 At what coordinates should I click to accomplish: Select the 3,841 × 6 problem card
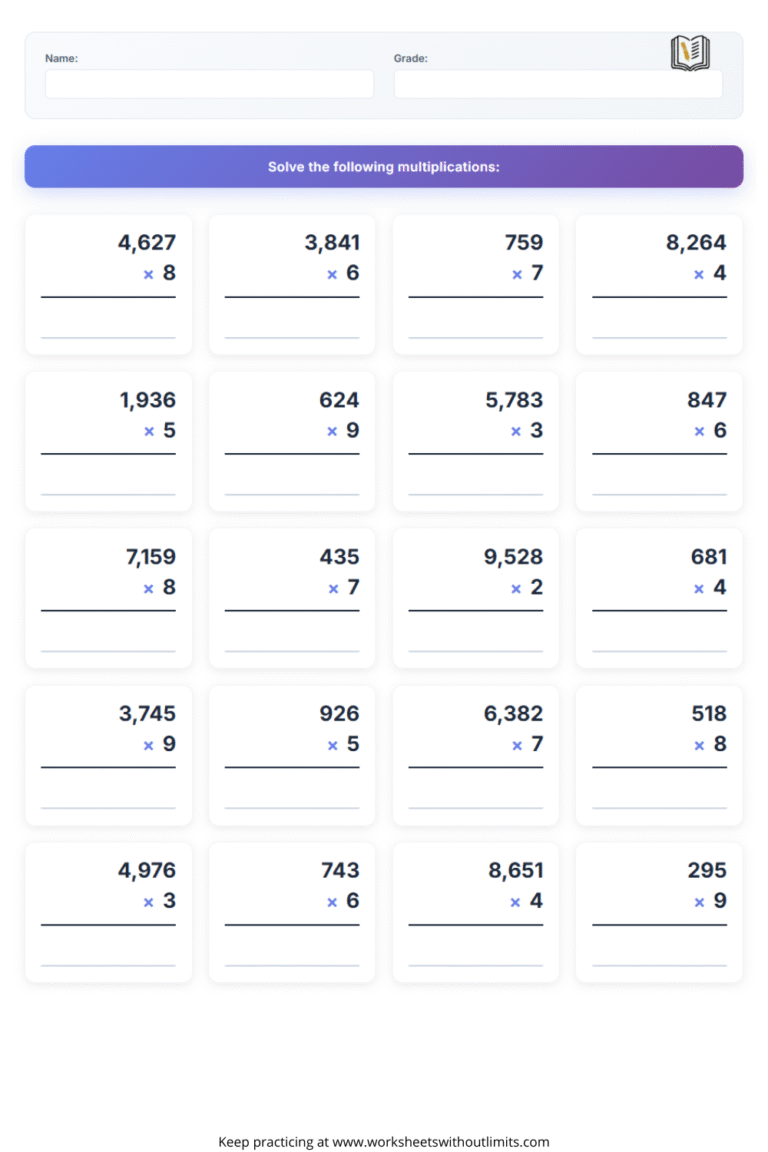point(292,284)
